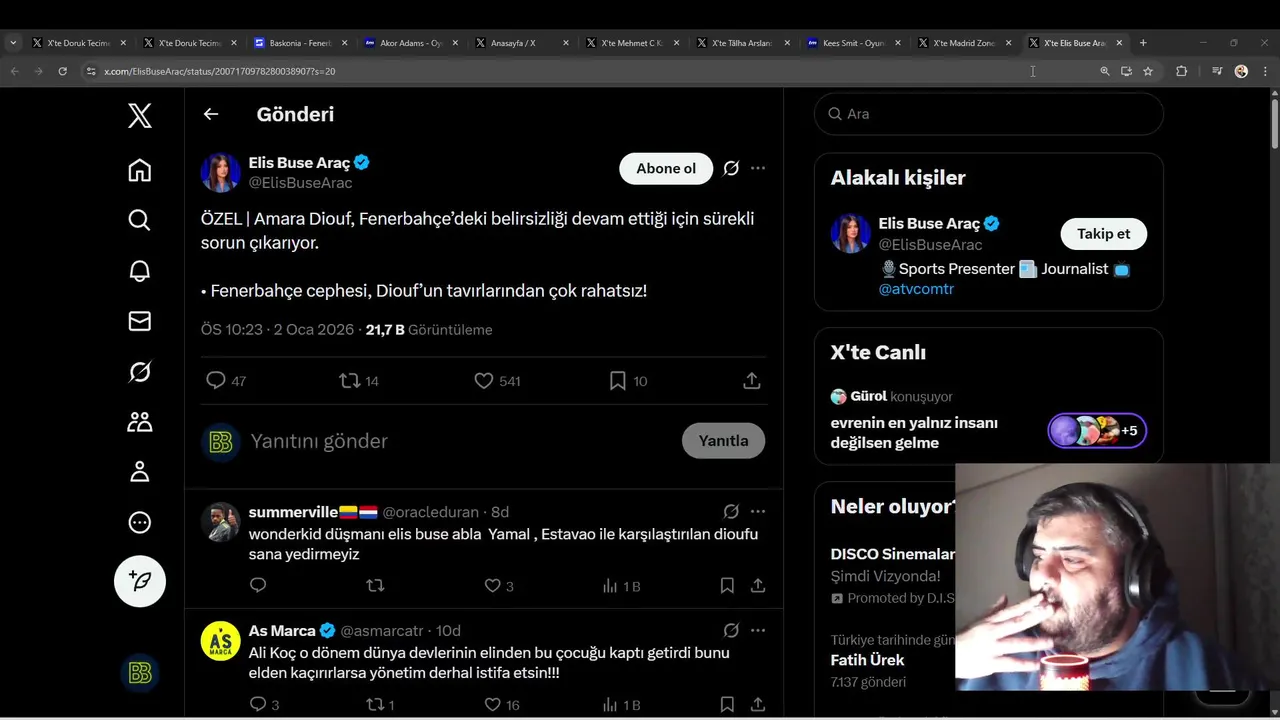Screen dimensions: 1280x720
Task: Go back with the Gönderi arrow
Action: point(211,114)
